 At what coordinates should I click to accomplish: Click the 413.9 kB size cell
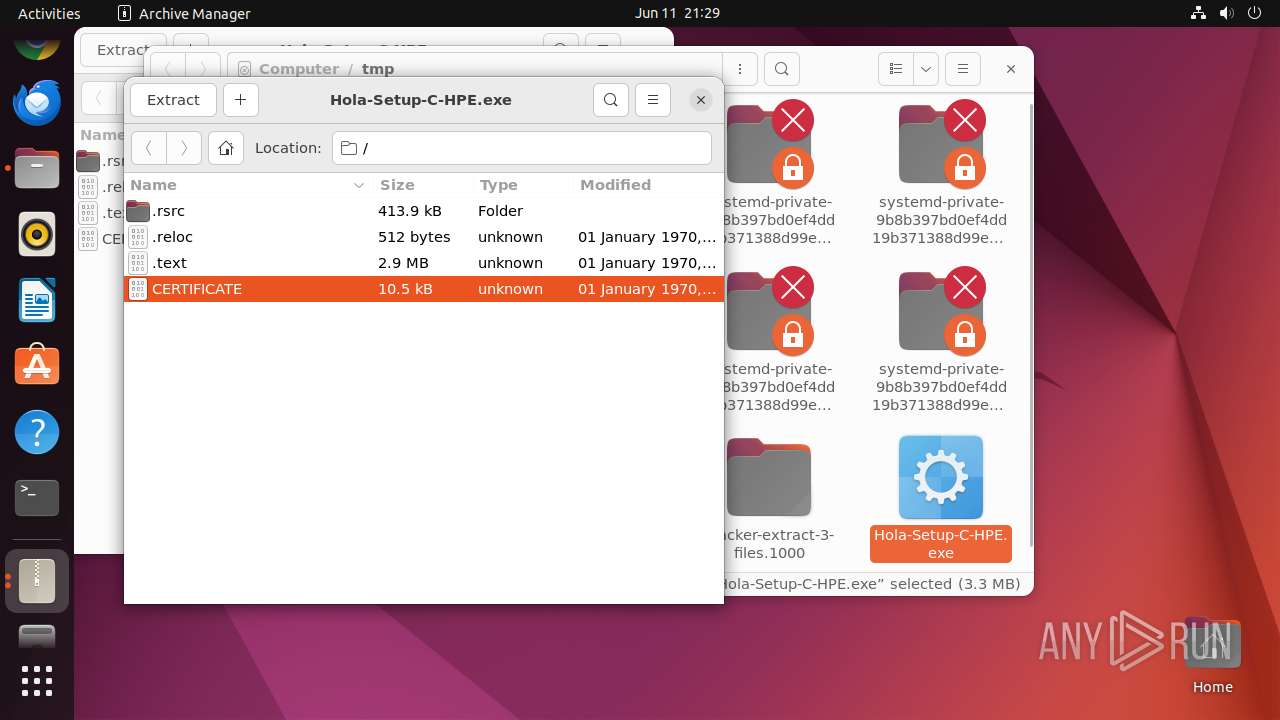[x=409, y=211]
